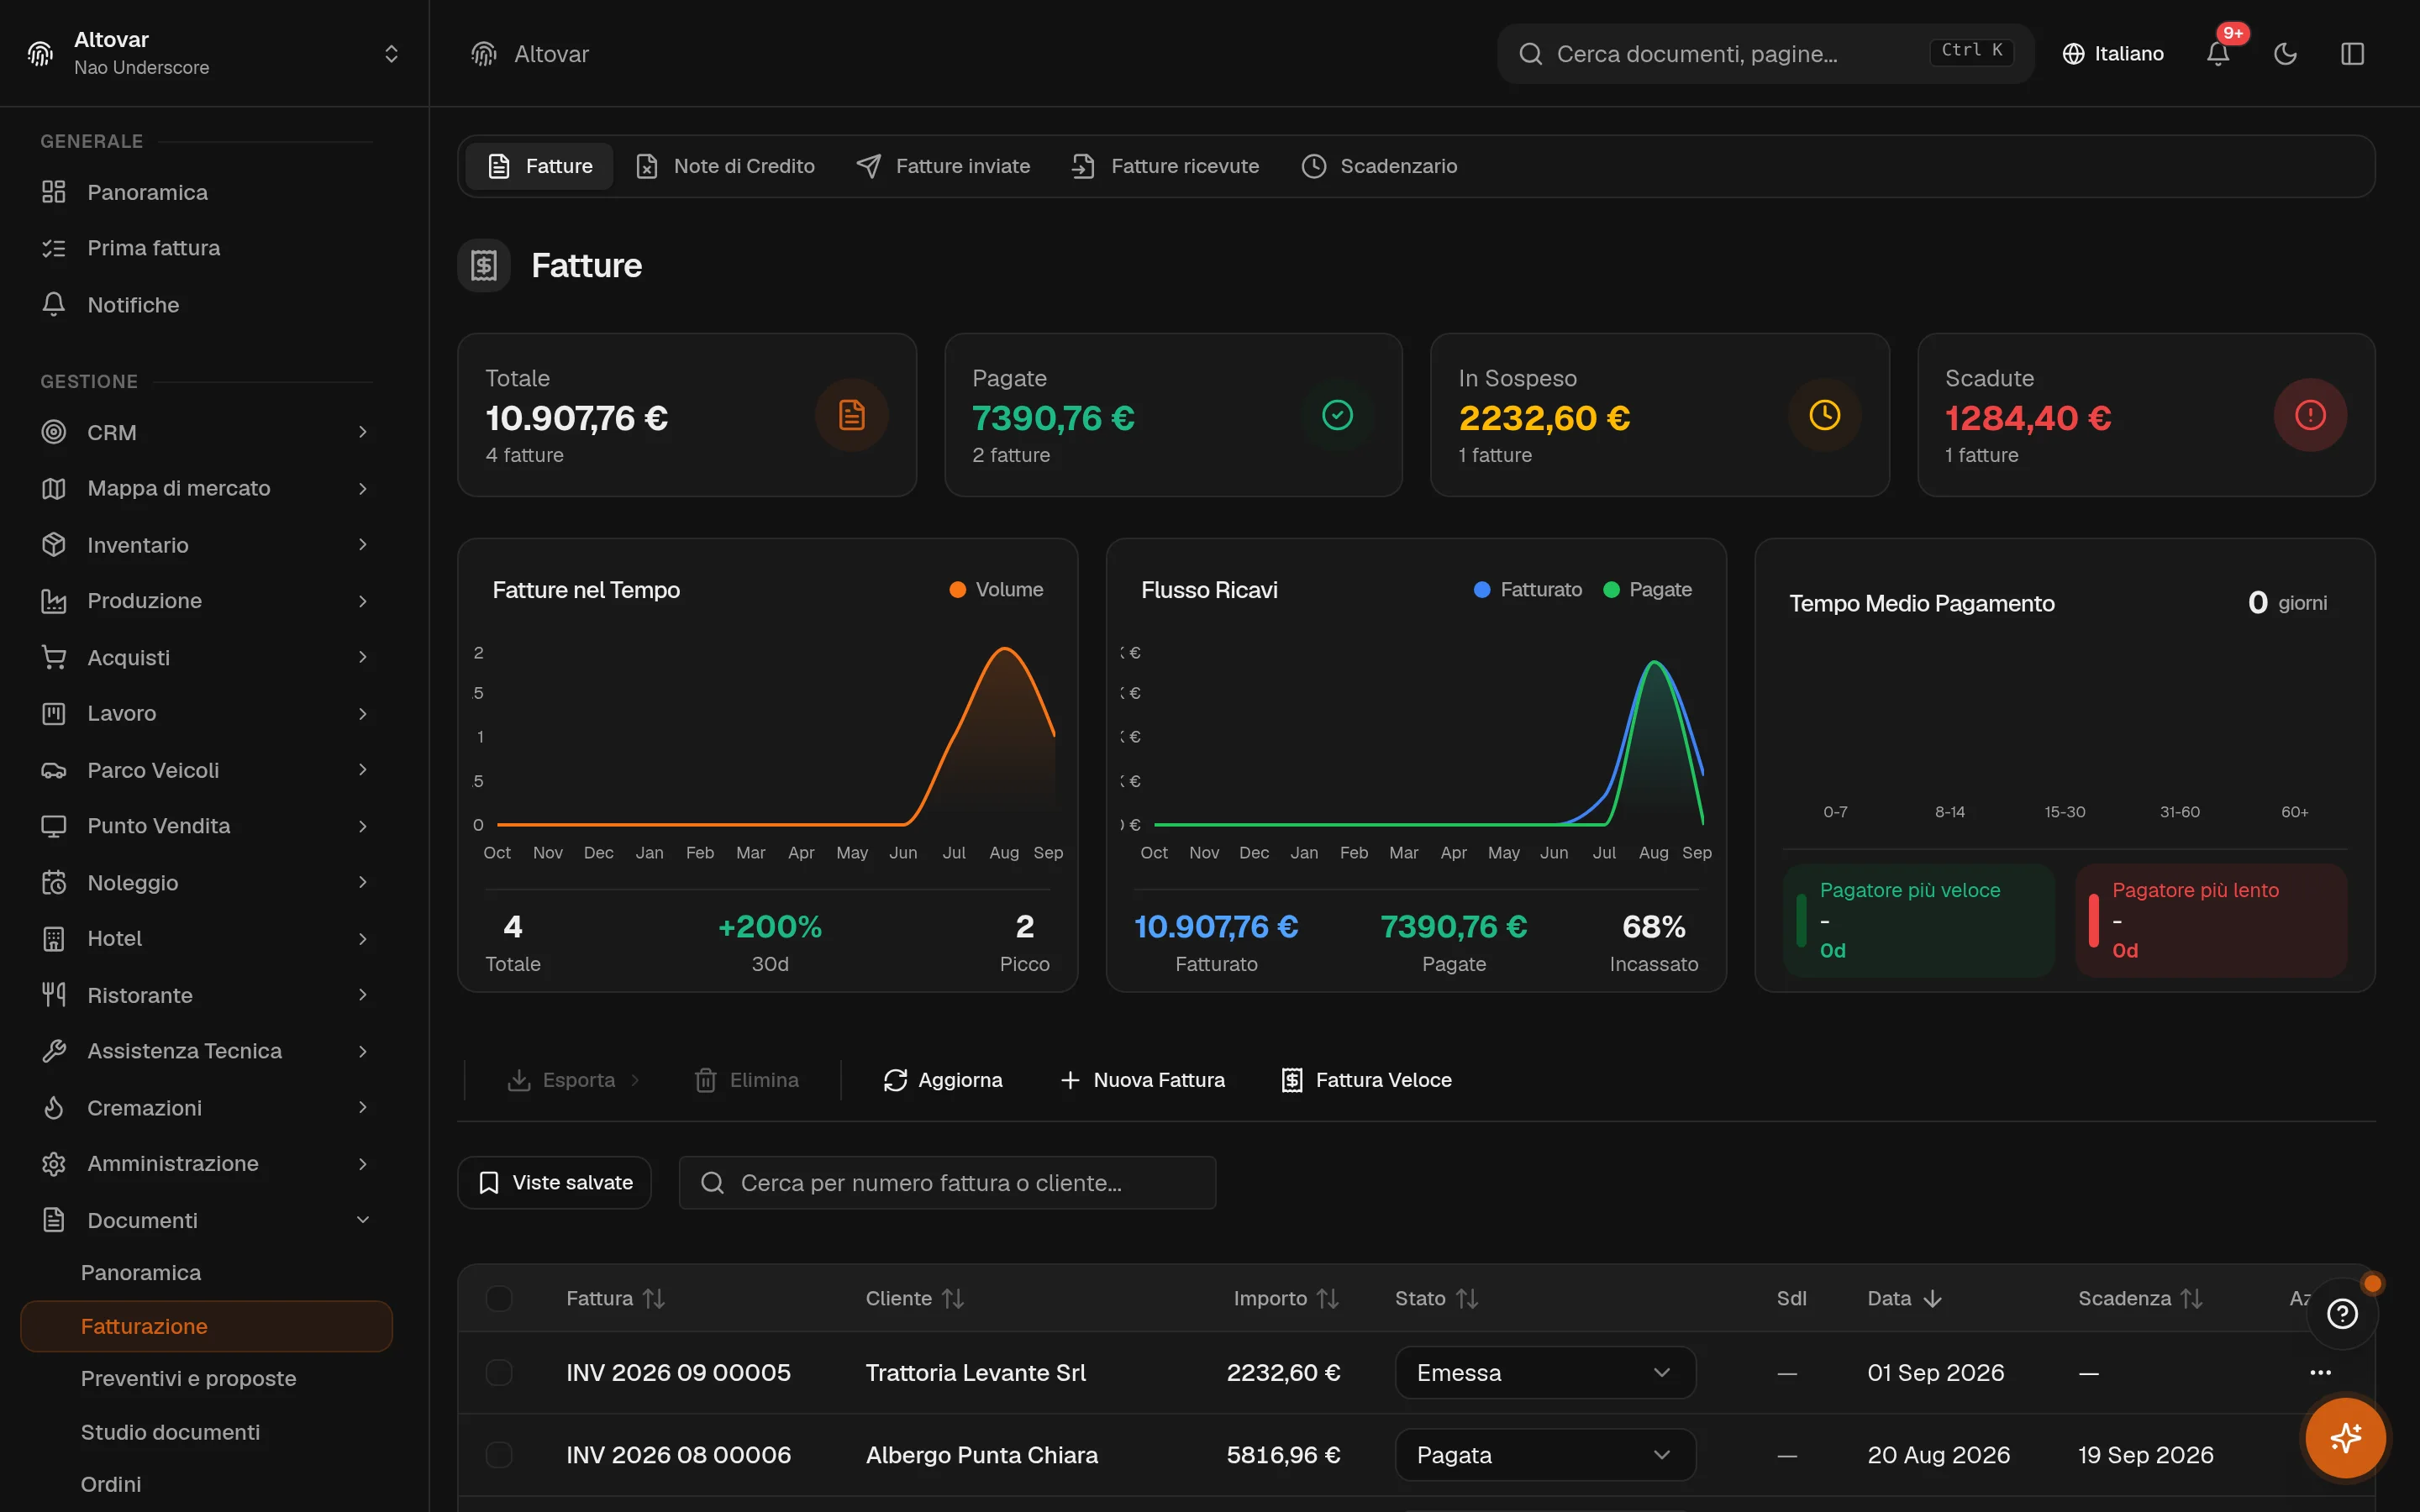Viewport: 2420px width, 1512px height.
Task: Expand the Produzione submenu chevron
Action: pos(363,601)
